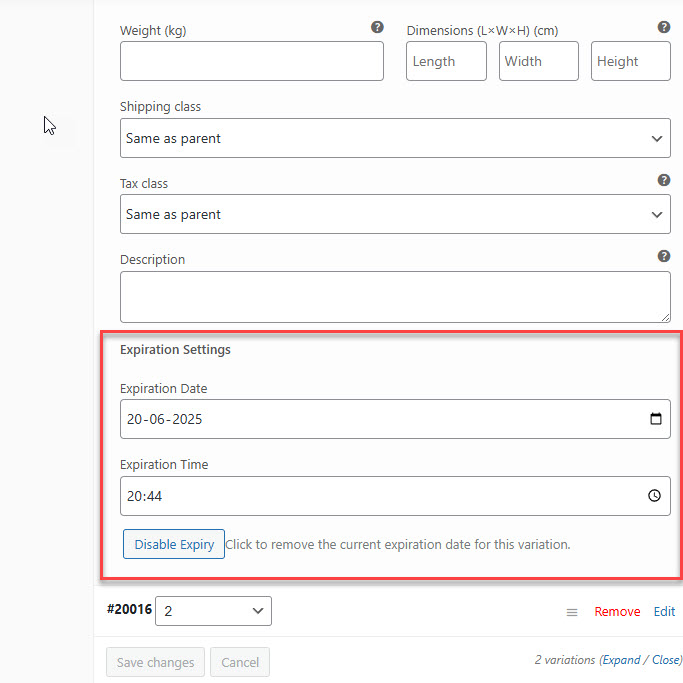Open the Description help tooltip icon
683x683 pixels.
tap(663, 256)
